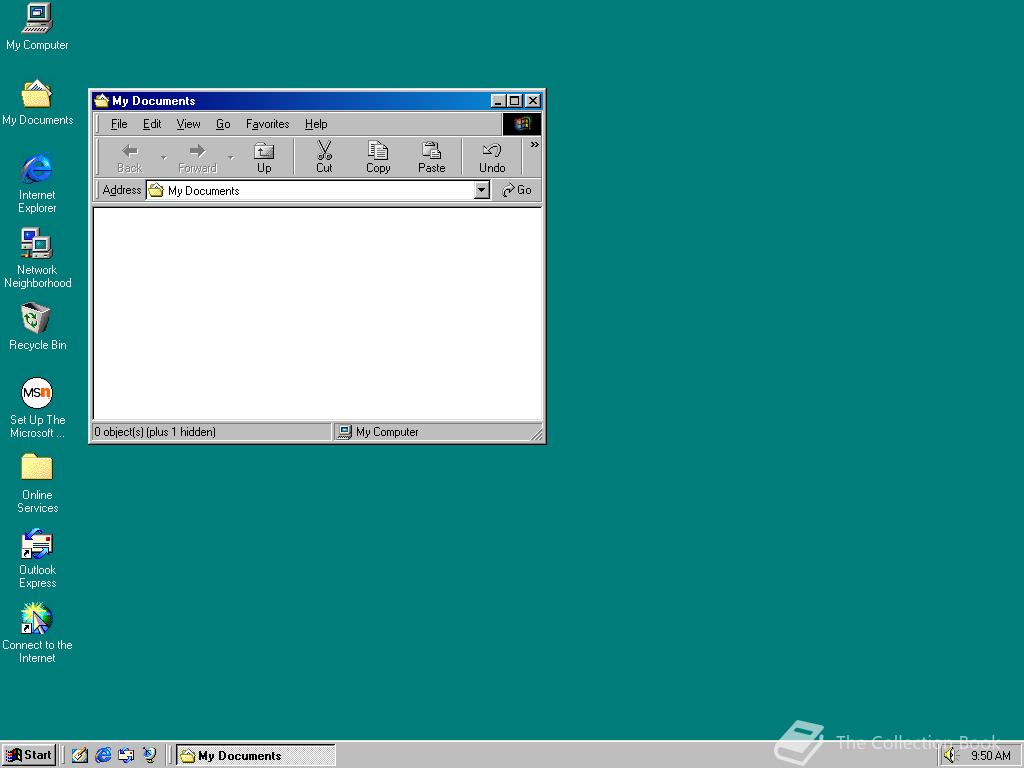
Task: Launch Outlook Express from quick launch
Action: [x=126, y=756]
